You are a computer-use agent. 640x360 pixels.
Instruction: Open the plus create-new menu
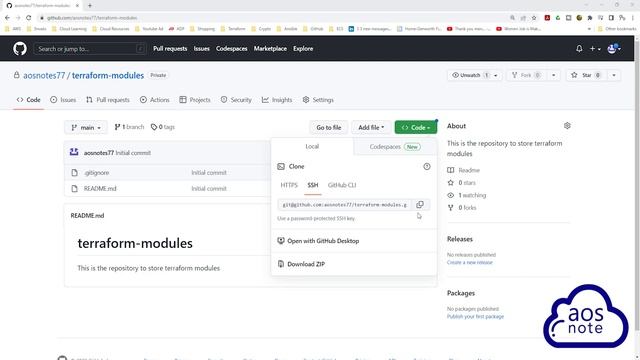595,49
